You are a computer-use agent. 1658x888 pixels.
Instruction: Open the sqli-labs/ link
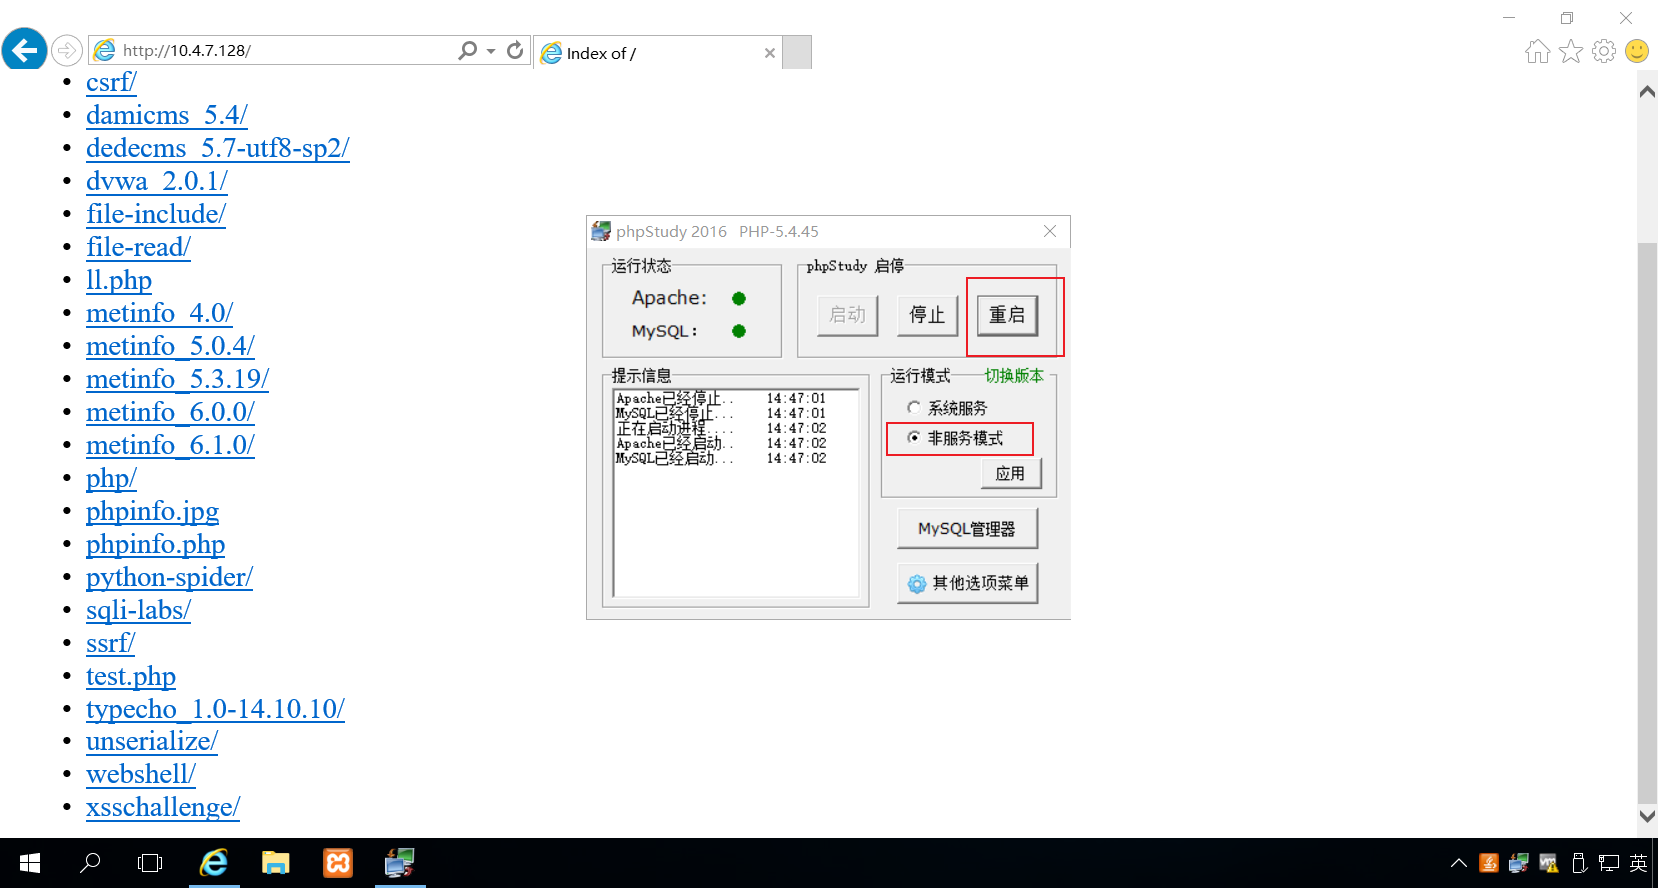coord(138,610)
